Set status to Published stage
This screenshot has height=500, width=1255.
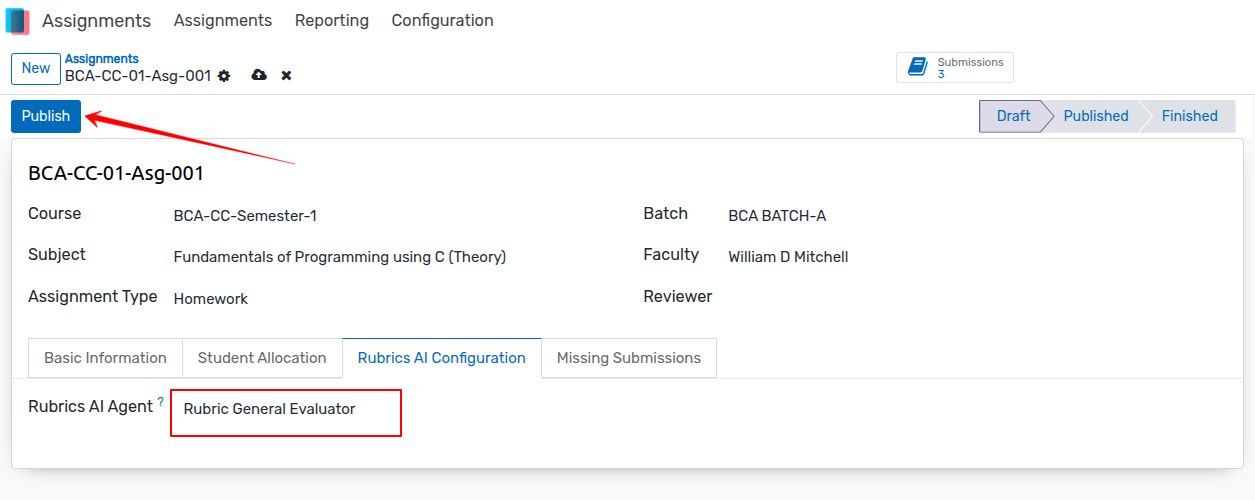tap(1095, 116)
